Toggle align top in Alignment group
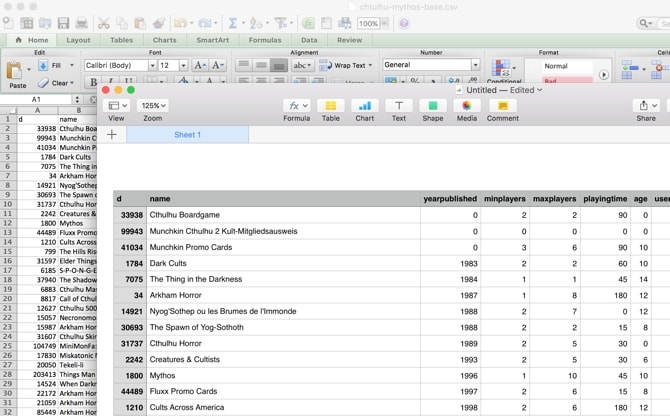 [244, 65]
